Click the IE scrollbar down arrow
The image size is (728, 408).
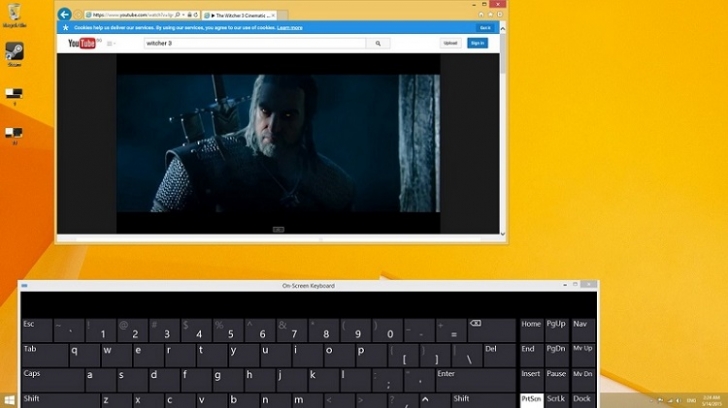503,234
